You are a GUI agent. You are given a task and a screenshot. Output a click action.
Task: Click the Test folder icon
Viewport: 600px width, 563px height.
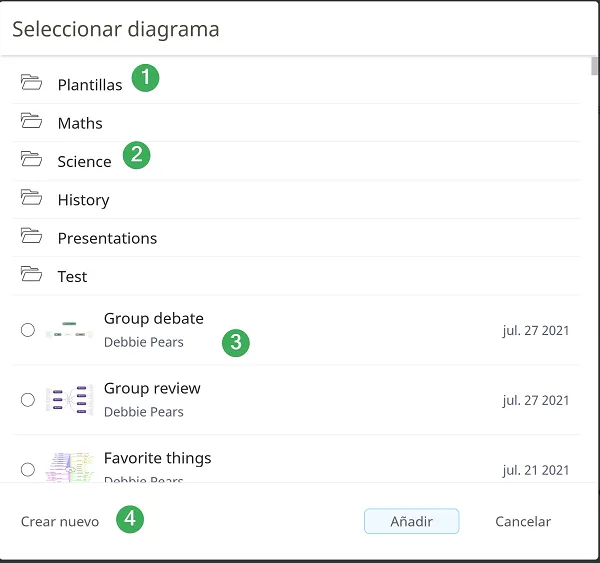click(31, 275)
